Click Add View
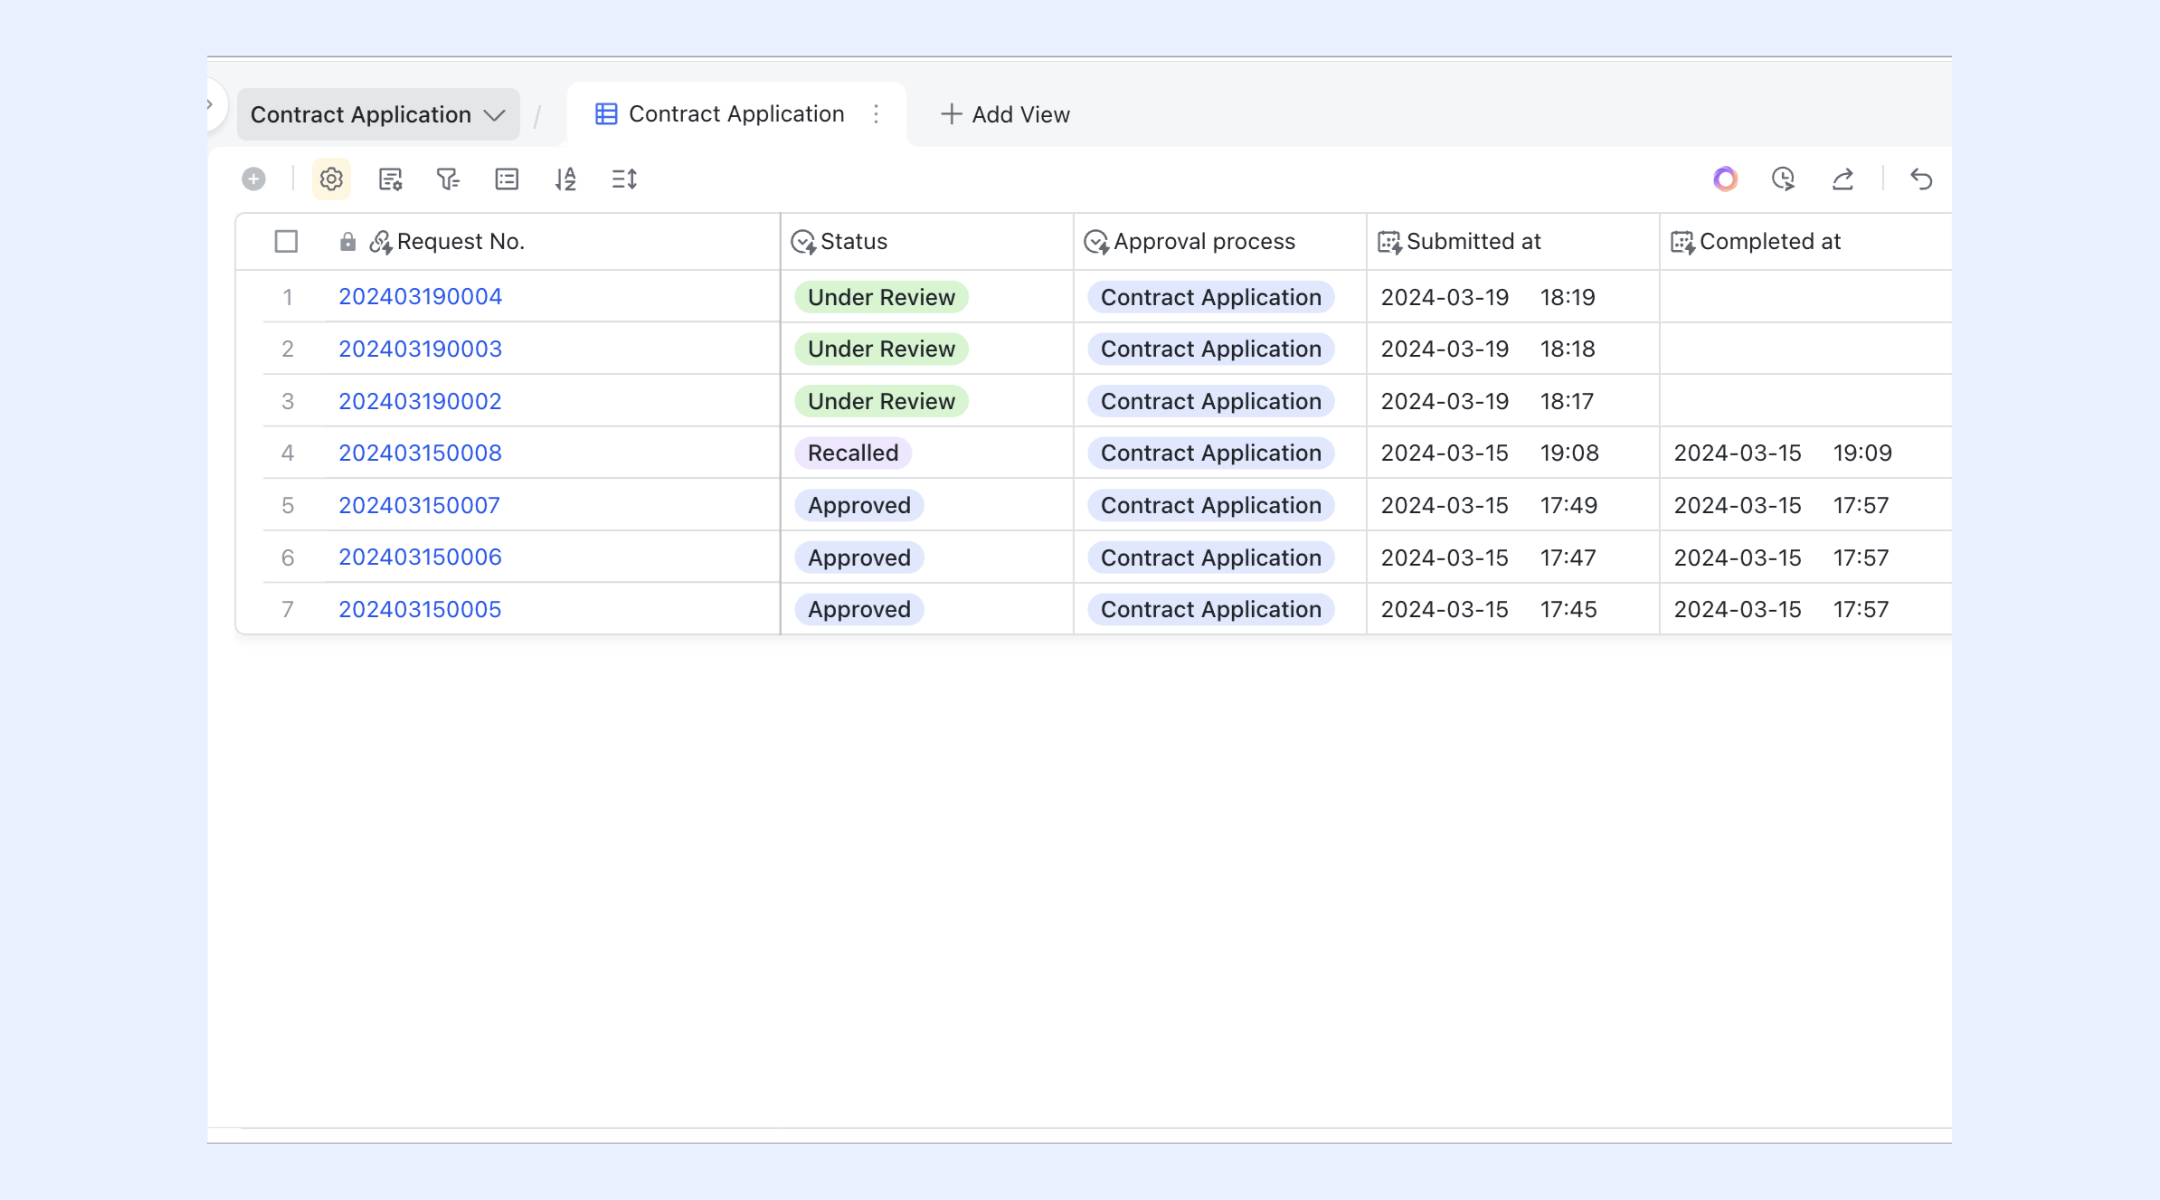The image size is (2160, 1200). (1006, 114)
